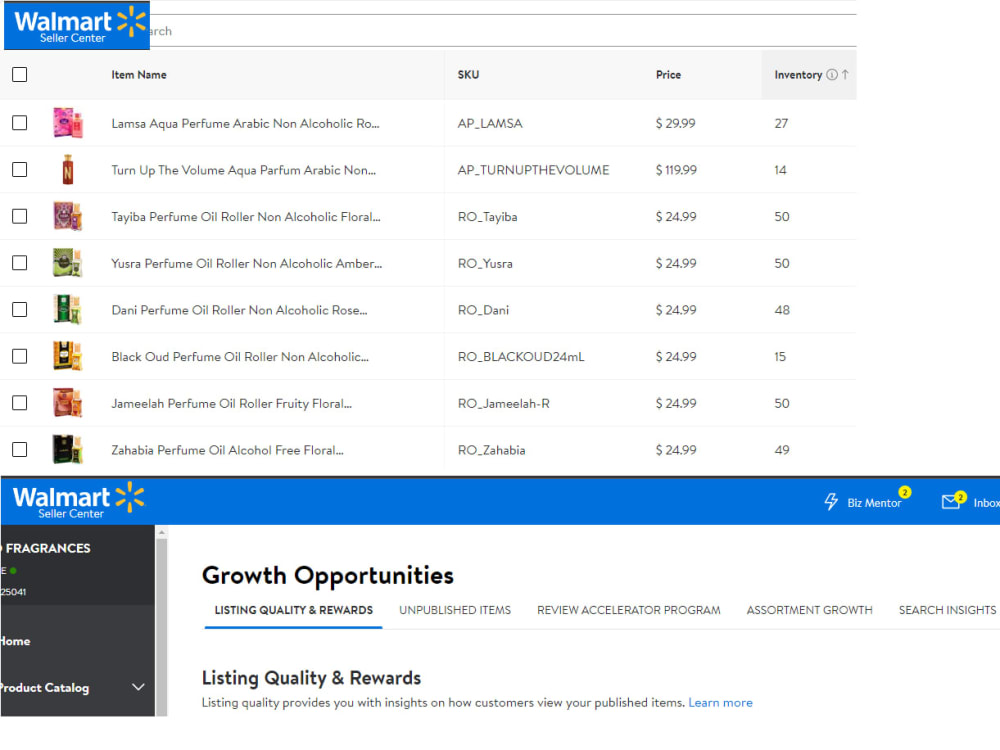This screenshot has height=750, width=1000.
Task: Open the Zahabia Perfume Oil Alcohol Free item name
Action: pyautogui.click(x=227, y=450)
